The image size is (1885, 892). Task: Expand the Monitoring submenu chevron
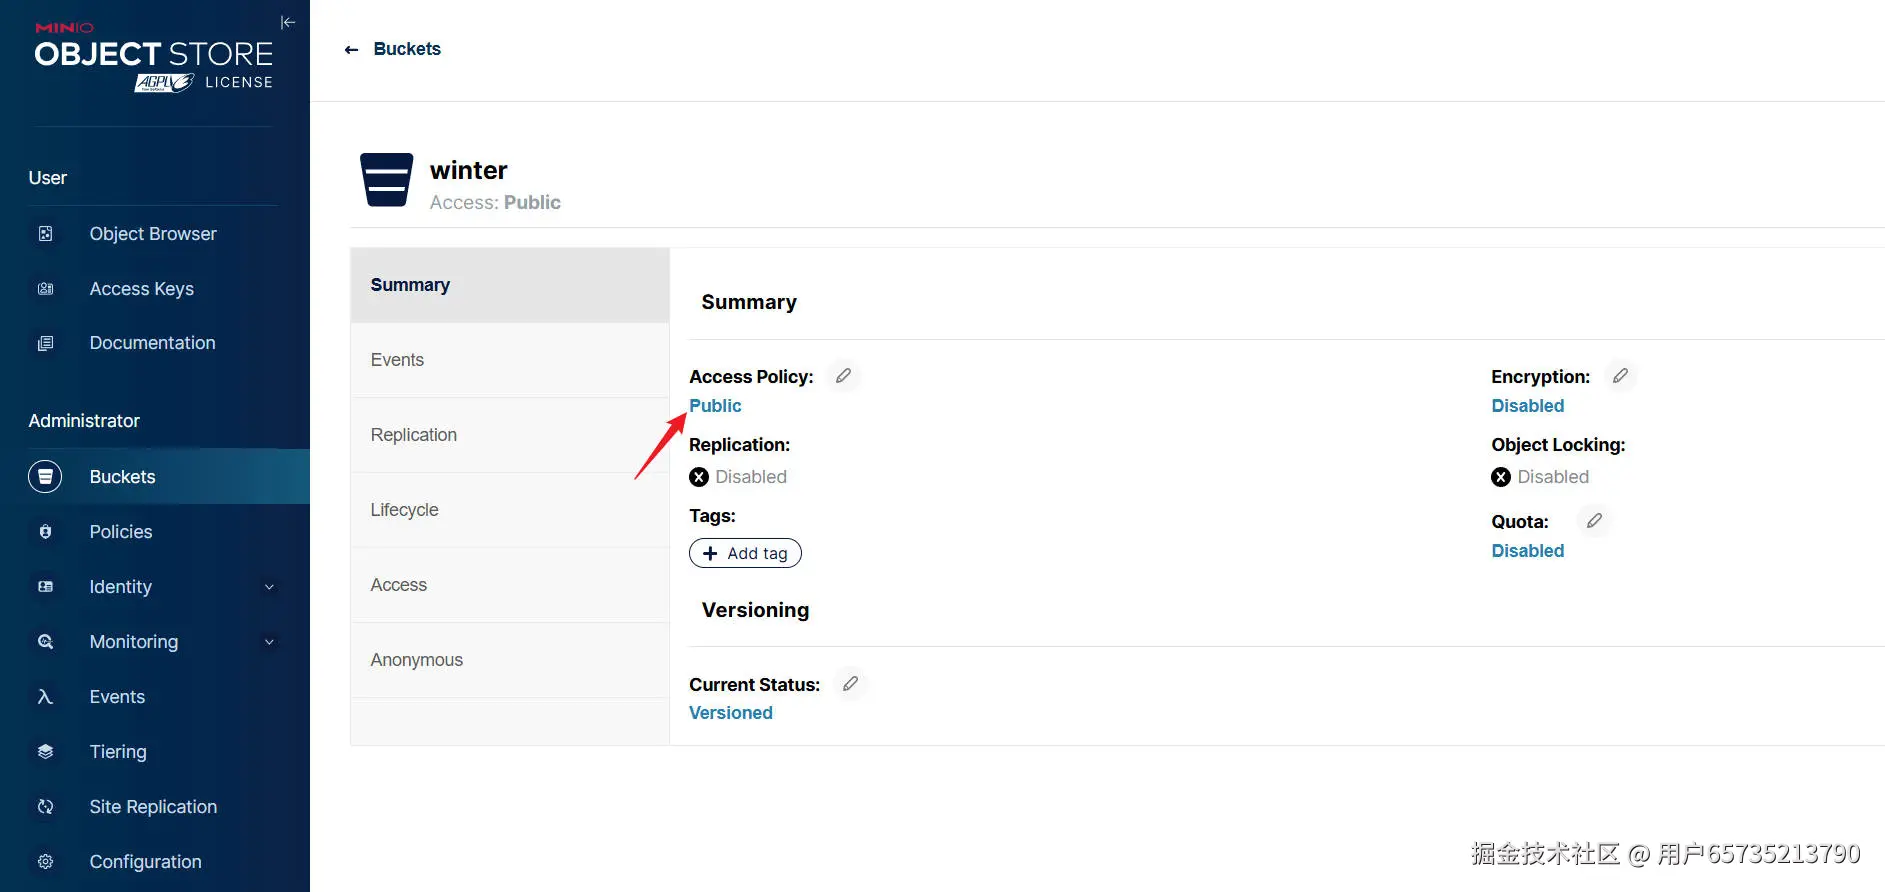click(x=269, y=642)
